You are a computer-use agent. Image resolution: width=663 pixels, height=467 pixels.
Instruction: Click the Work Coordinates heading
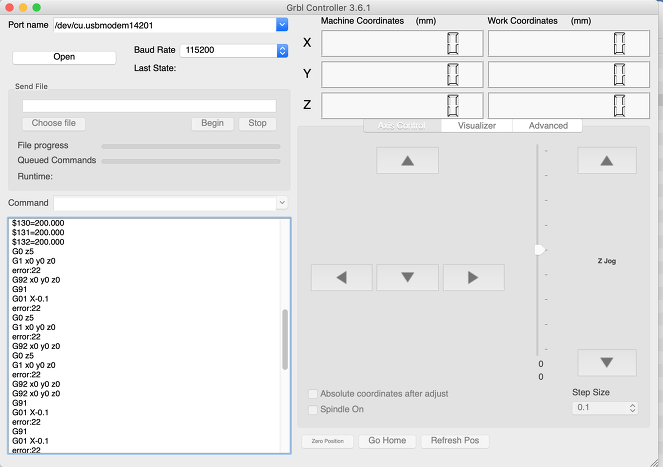coord(523,21)
